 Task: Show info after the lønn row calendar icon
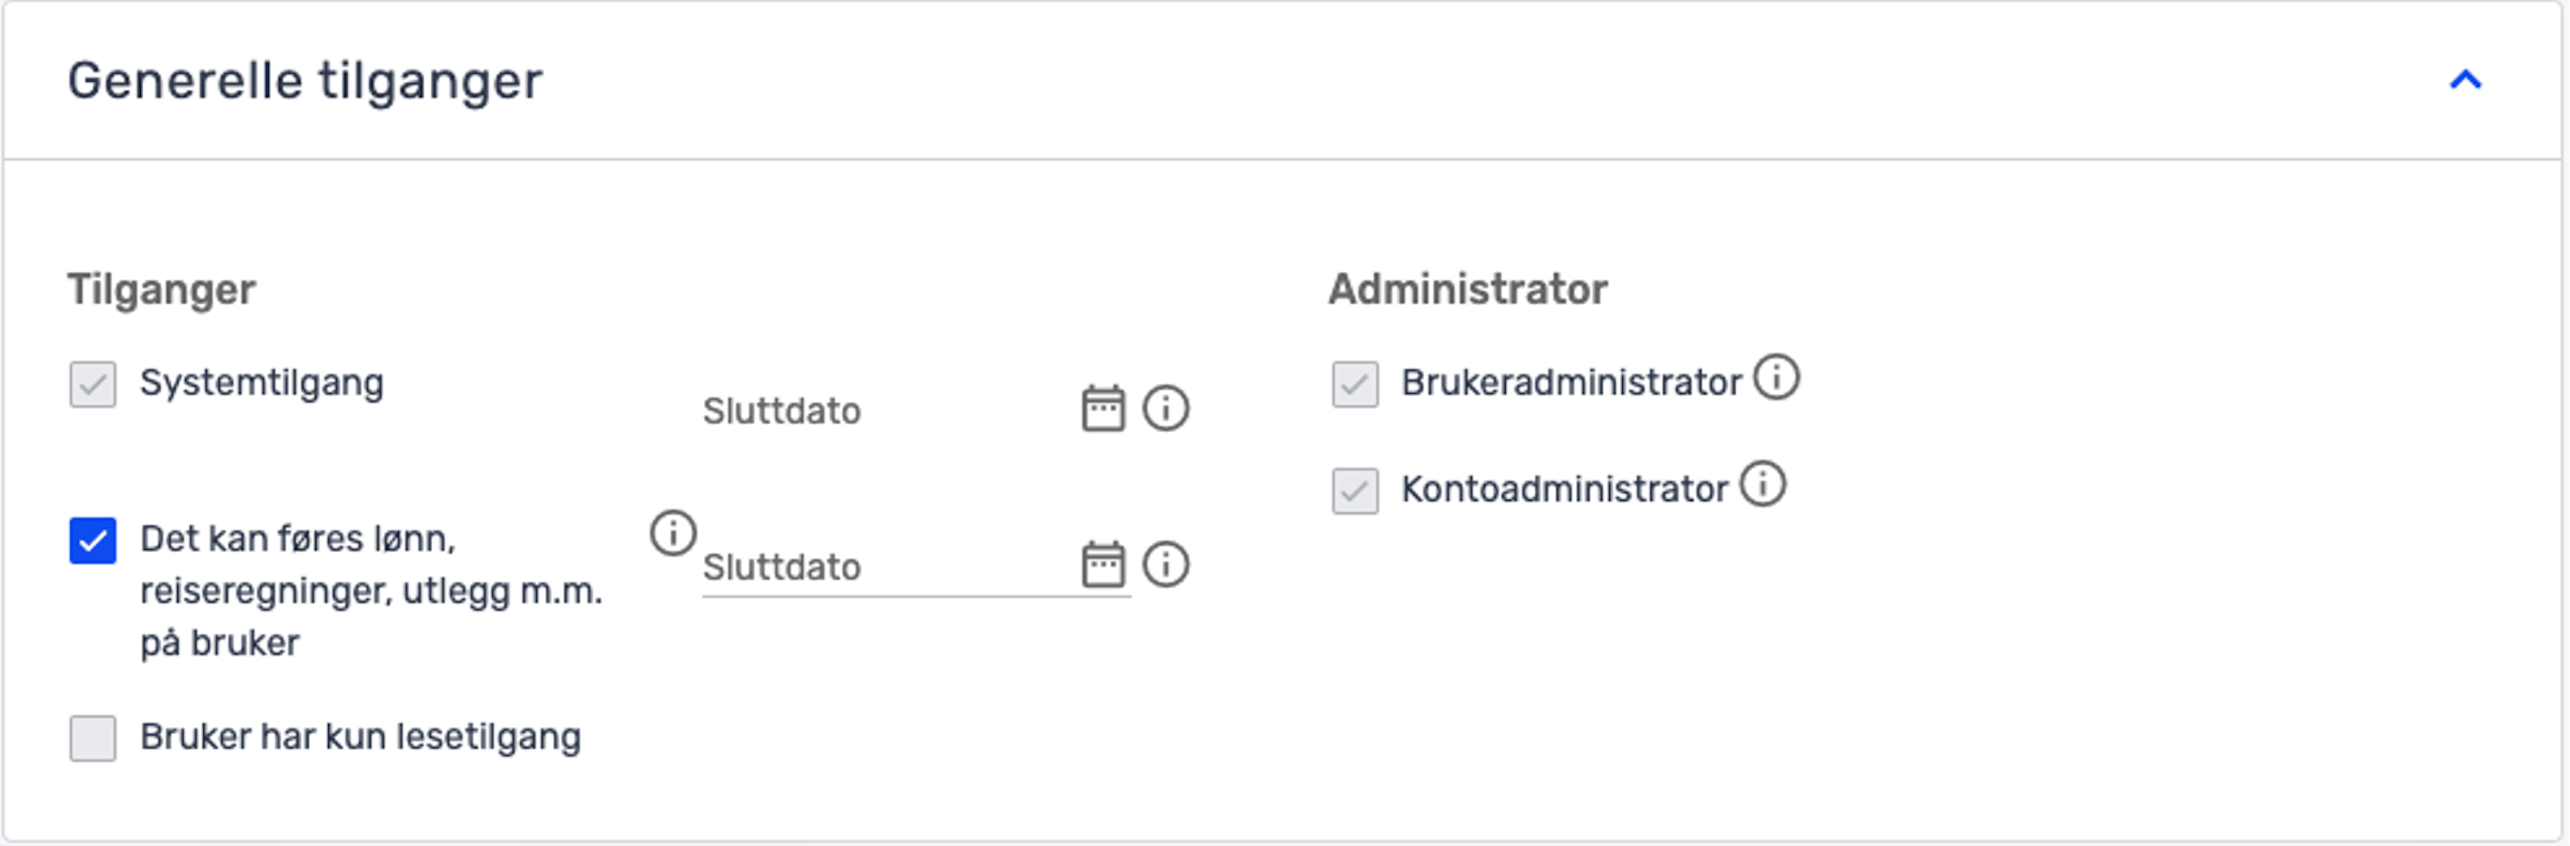(x=1166, y=565)
